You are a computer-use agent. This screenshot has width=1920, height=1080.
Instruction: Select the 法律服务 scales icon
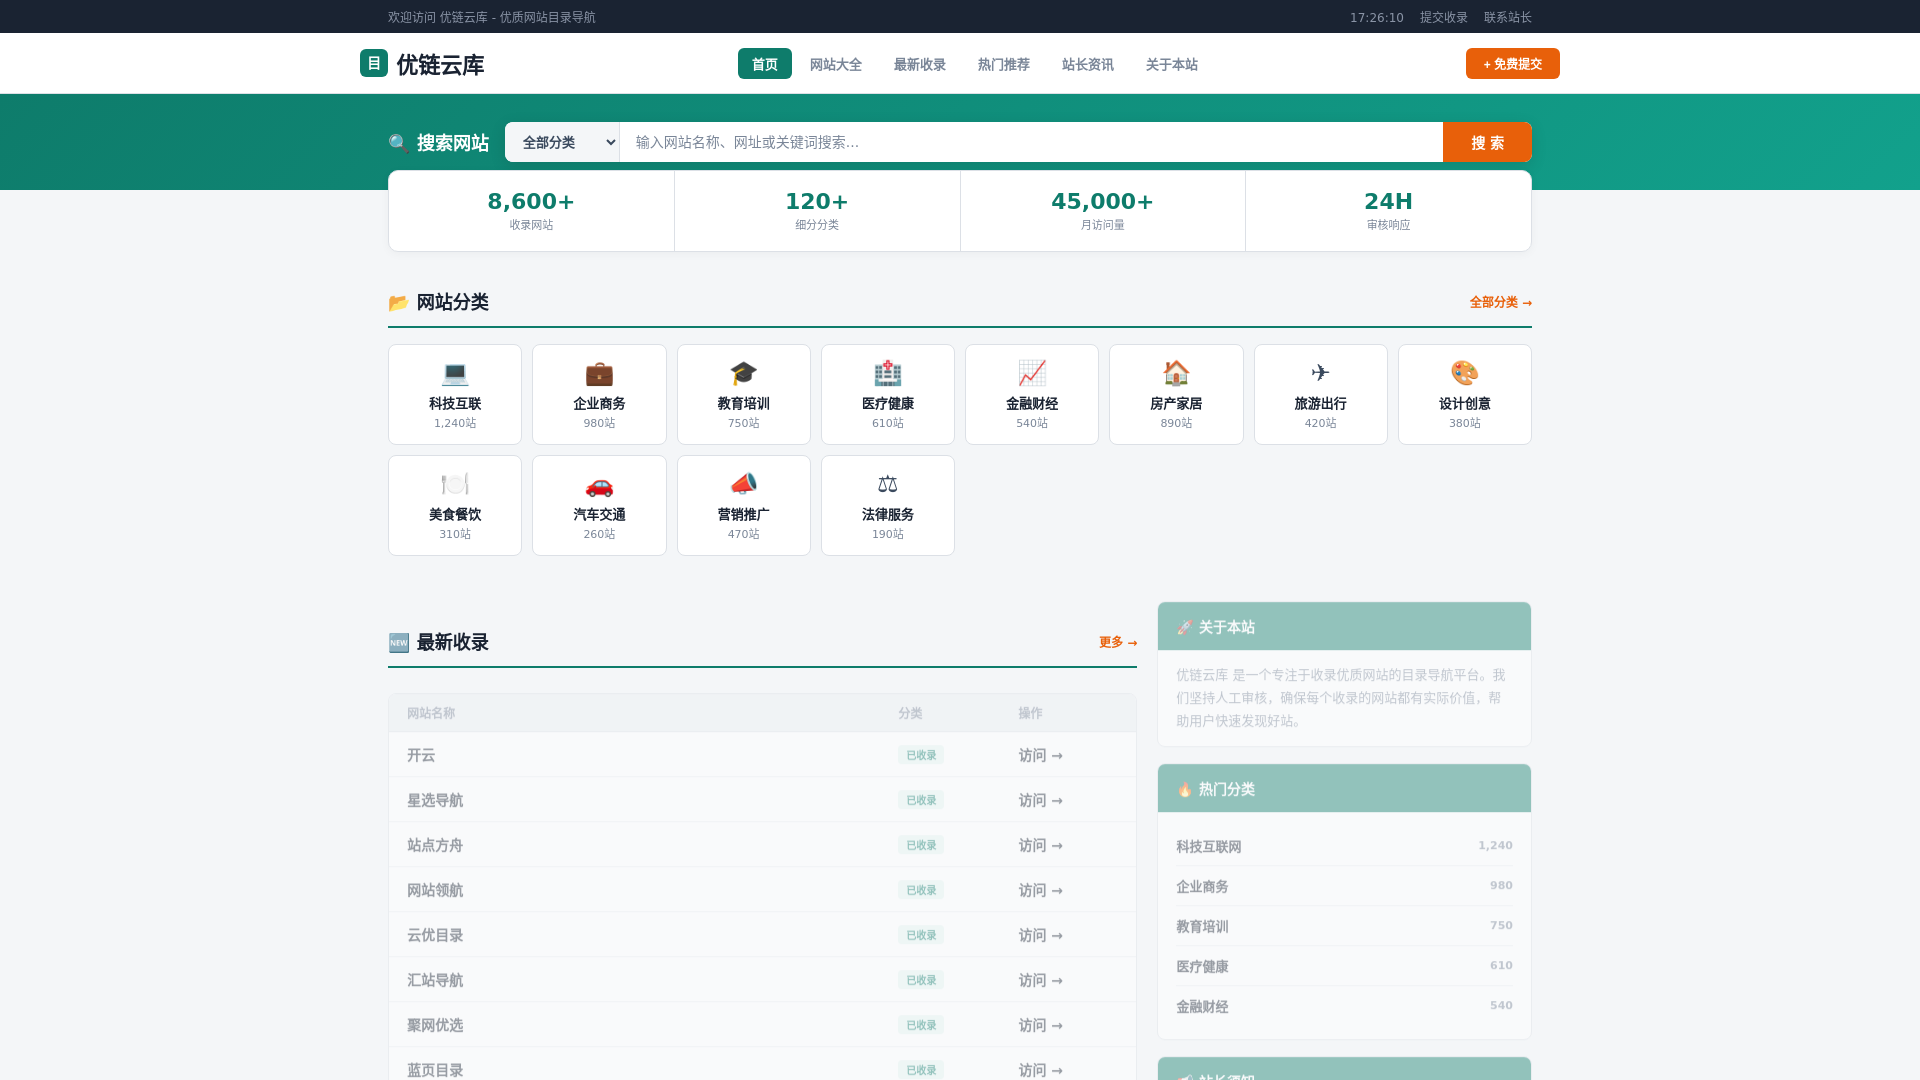[x=888, y=484]
